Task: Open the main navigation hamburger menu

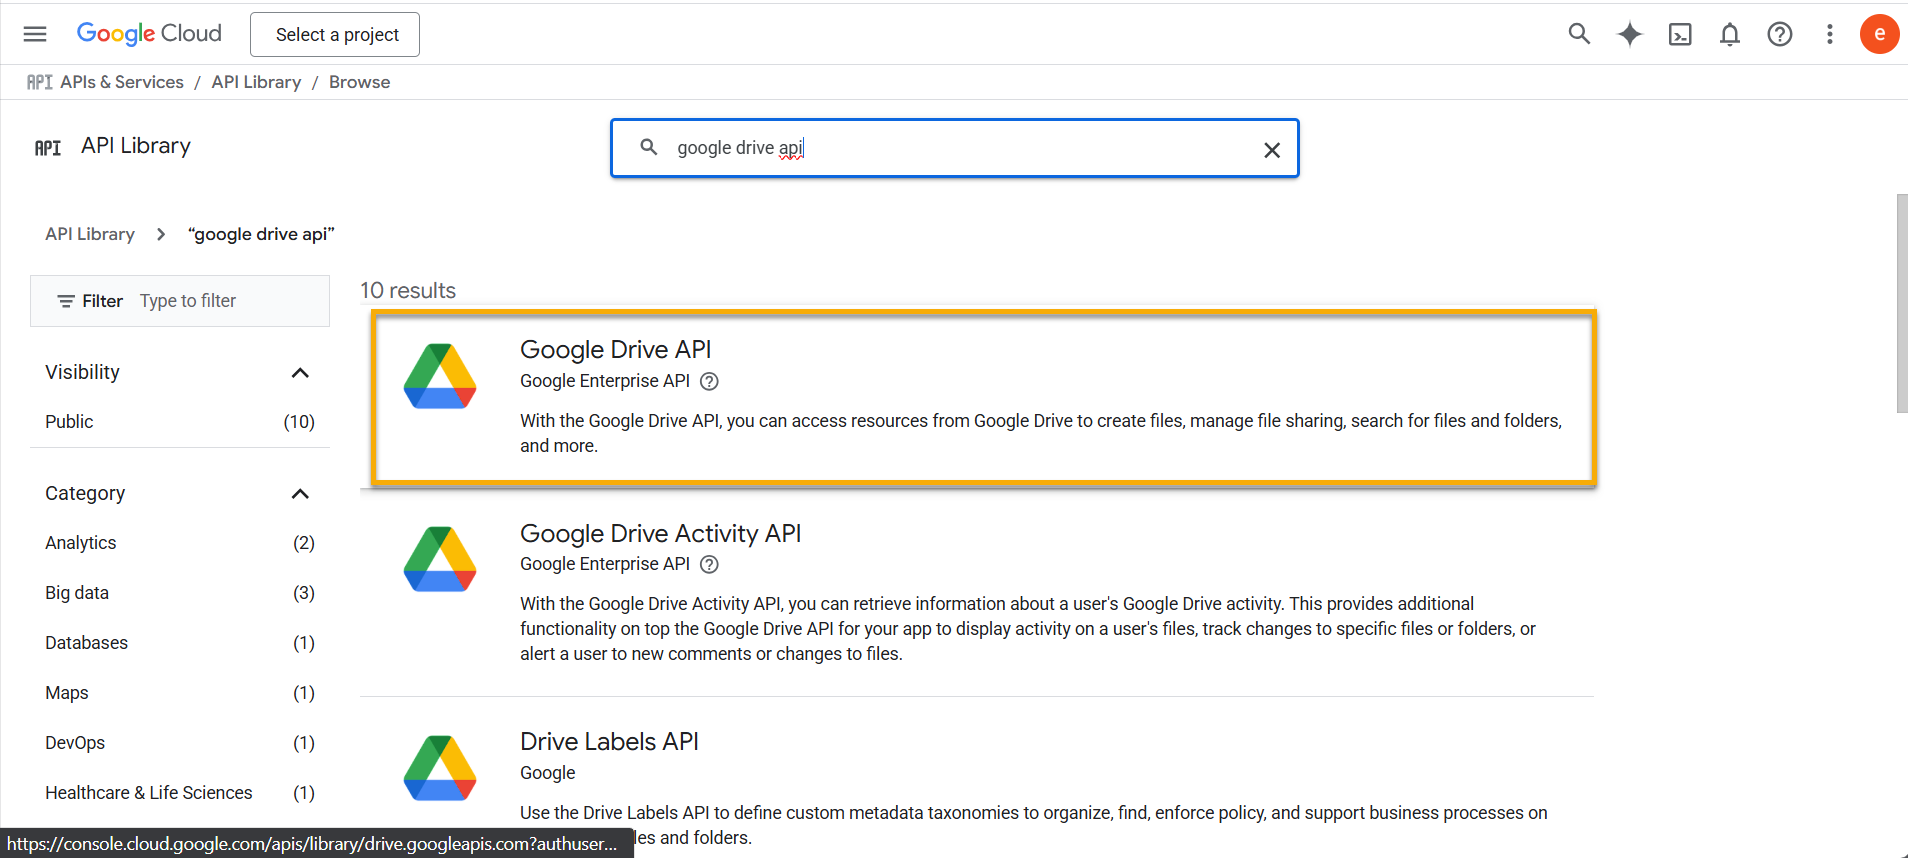Action: click(35, 34)
